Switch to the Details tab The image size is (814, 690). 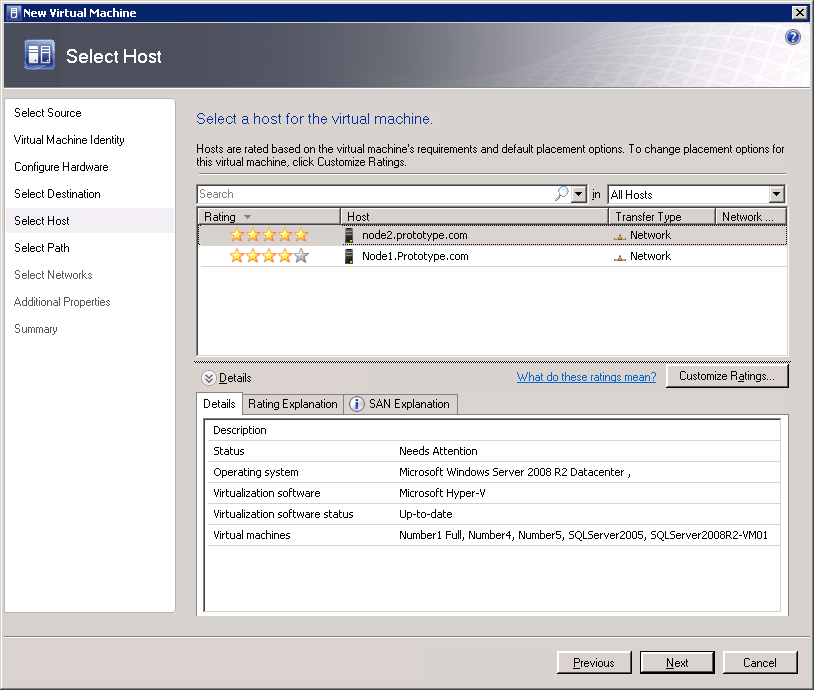219,404
